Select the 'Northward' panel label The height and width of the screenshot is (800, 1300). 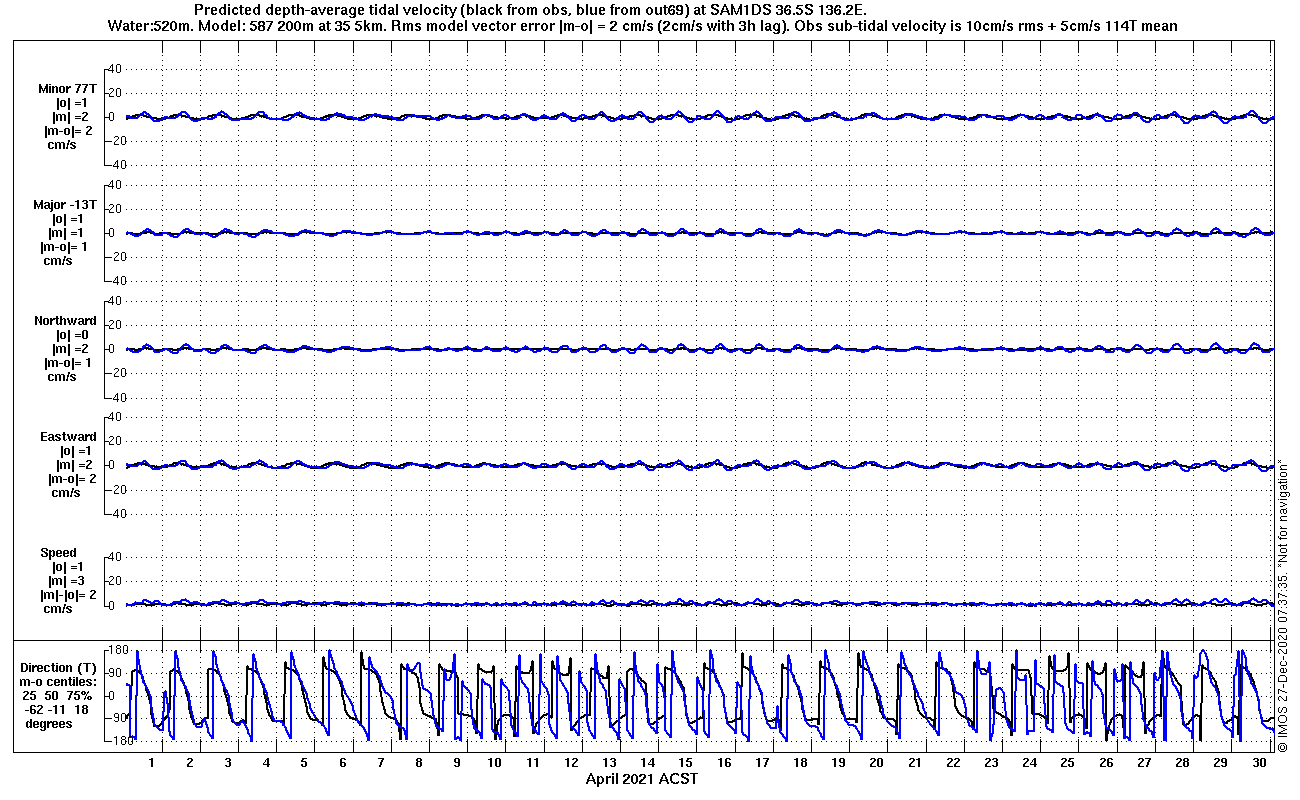pyautogui.click(x=65, y=321)
